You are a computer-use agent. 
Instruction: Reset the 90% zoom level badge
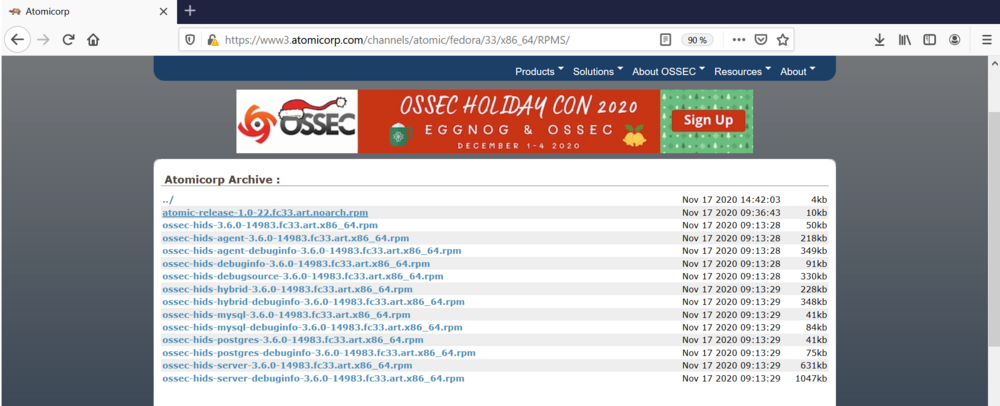coord(697,40)
